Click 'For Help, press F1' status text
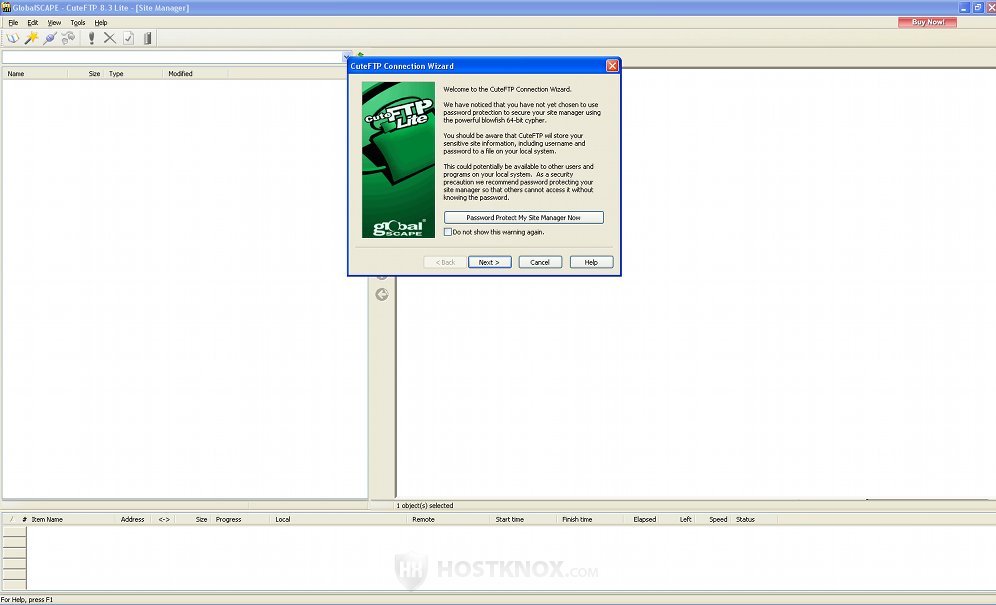This screenshot has width=996, height=605. pyautogui.click(x=27, y=599)
